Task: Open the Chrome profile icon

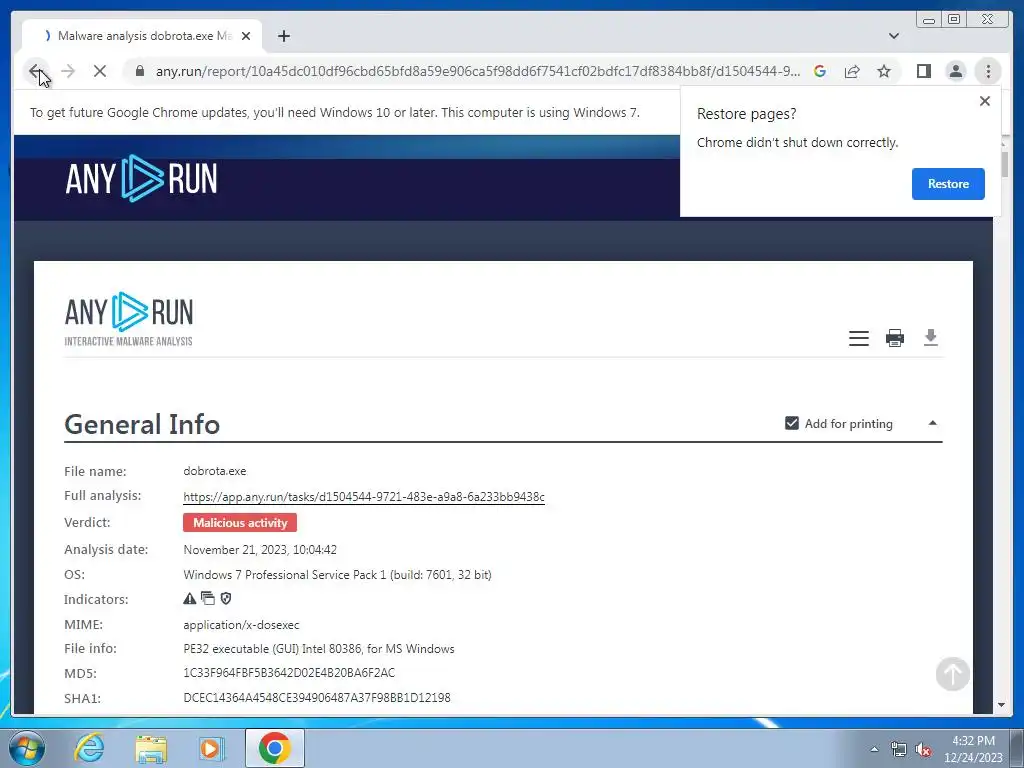Action: [955, 71]
